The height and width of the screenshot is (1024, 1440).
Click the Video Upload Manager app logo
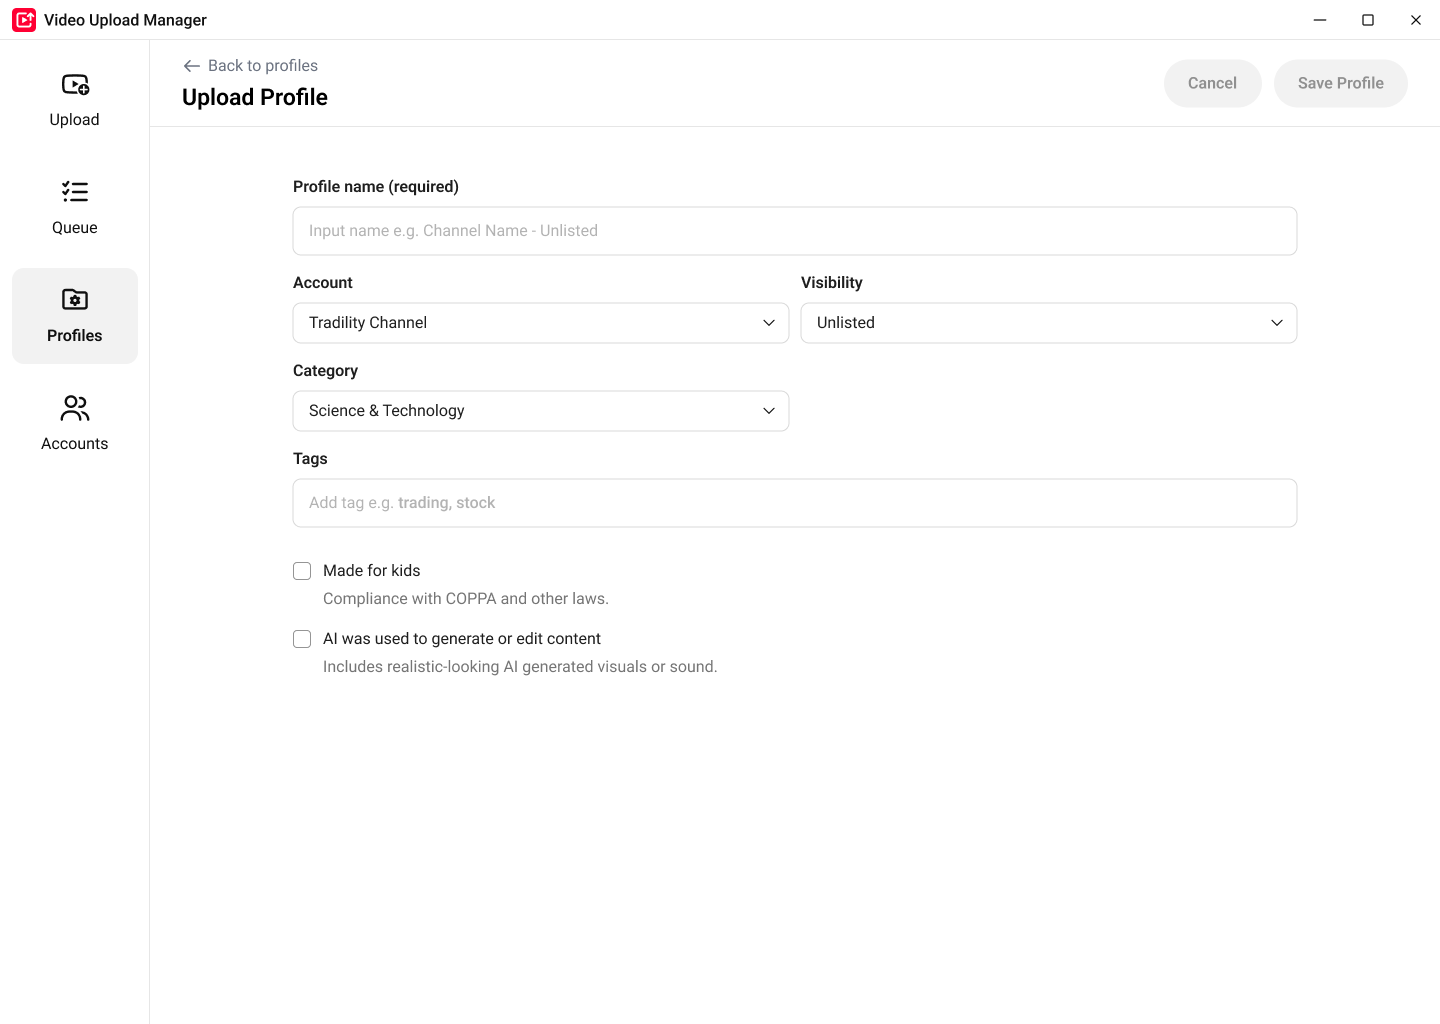point(24,20)
